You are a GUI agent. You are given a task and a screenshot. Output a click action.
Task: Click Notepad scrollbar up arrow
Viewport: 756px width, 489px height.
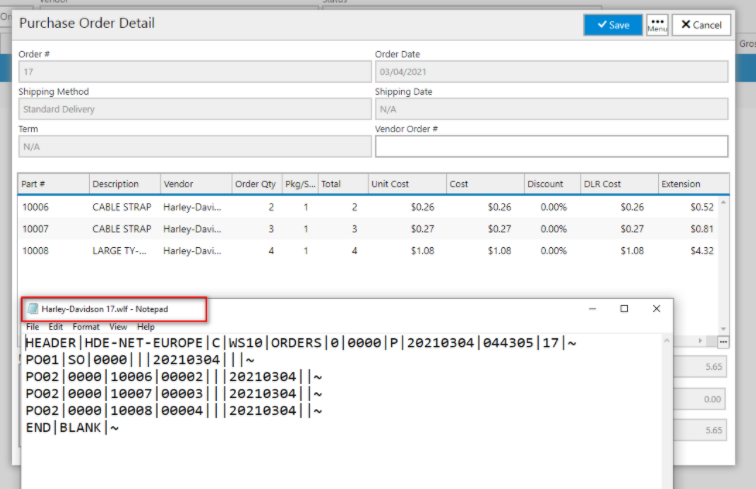tap(667, 340)
